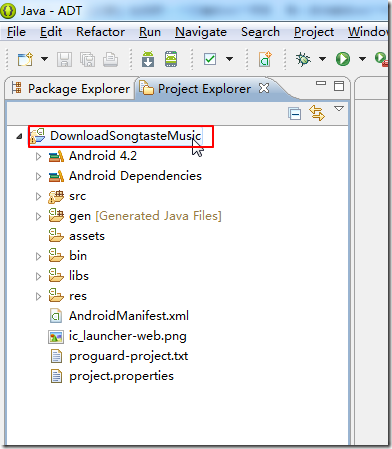Click the ic_launcher-web.png image icon
Image resolution: width=392 pixels, height=449 pixels.
(56, 337)
